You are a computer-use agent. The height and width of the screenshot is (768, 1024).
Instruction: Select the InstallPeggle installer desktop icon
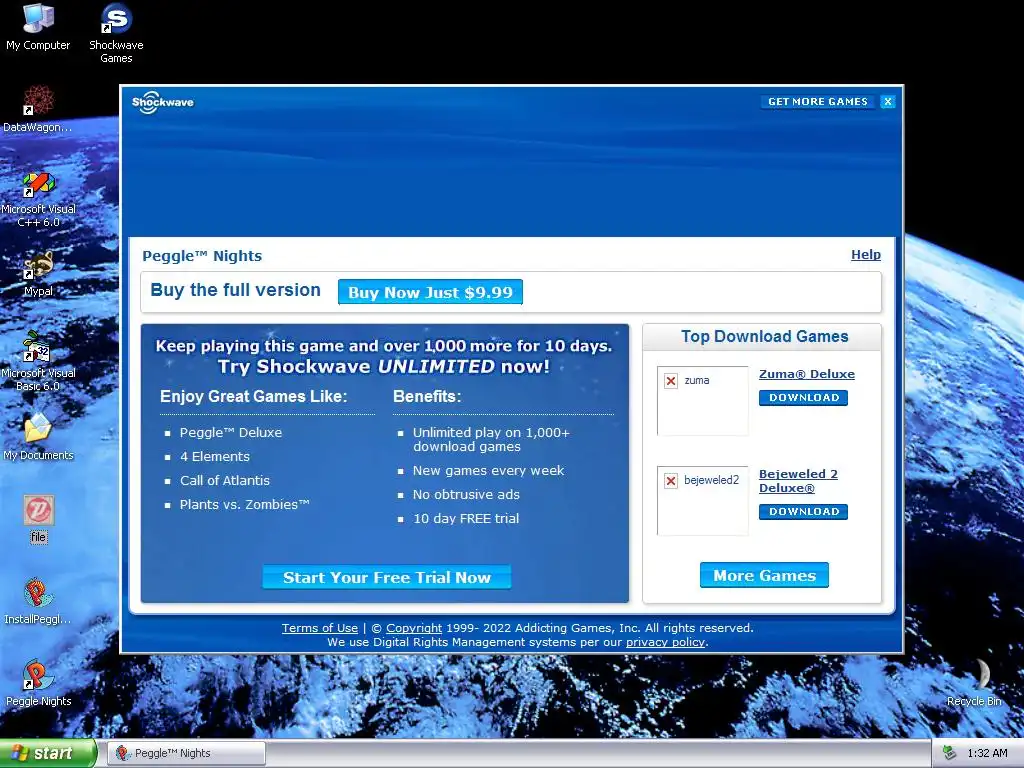point(38,601)
